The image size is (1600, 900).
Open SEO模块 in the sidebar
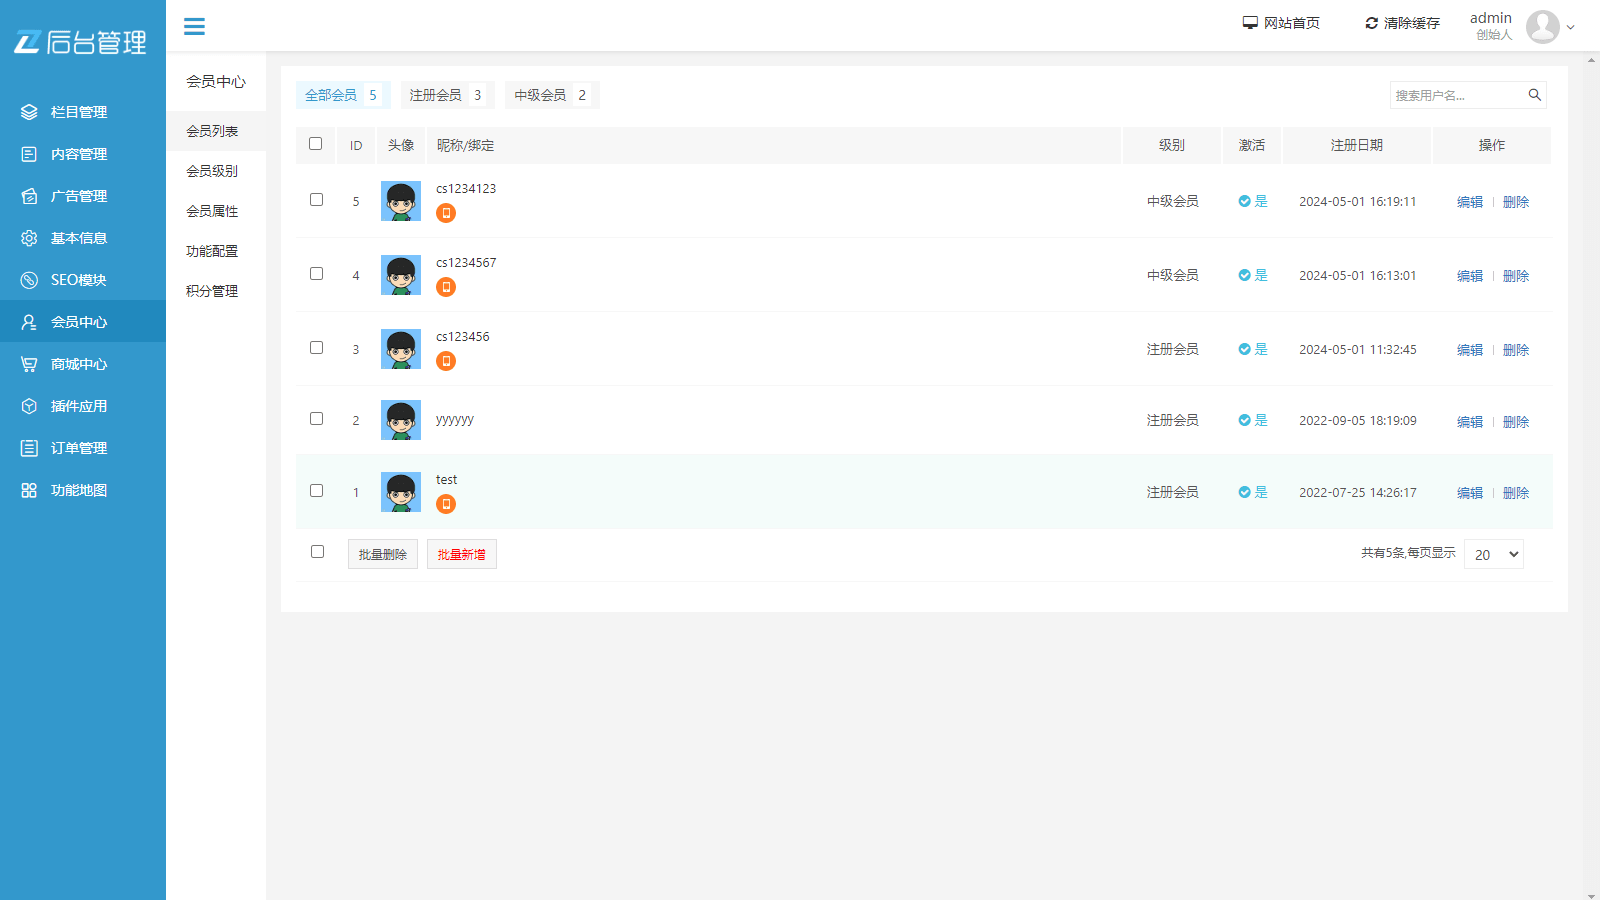point(78,280)
